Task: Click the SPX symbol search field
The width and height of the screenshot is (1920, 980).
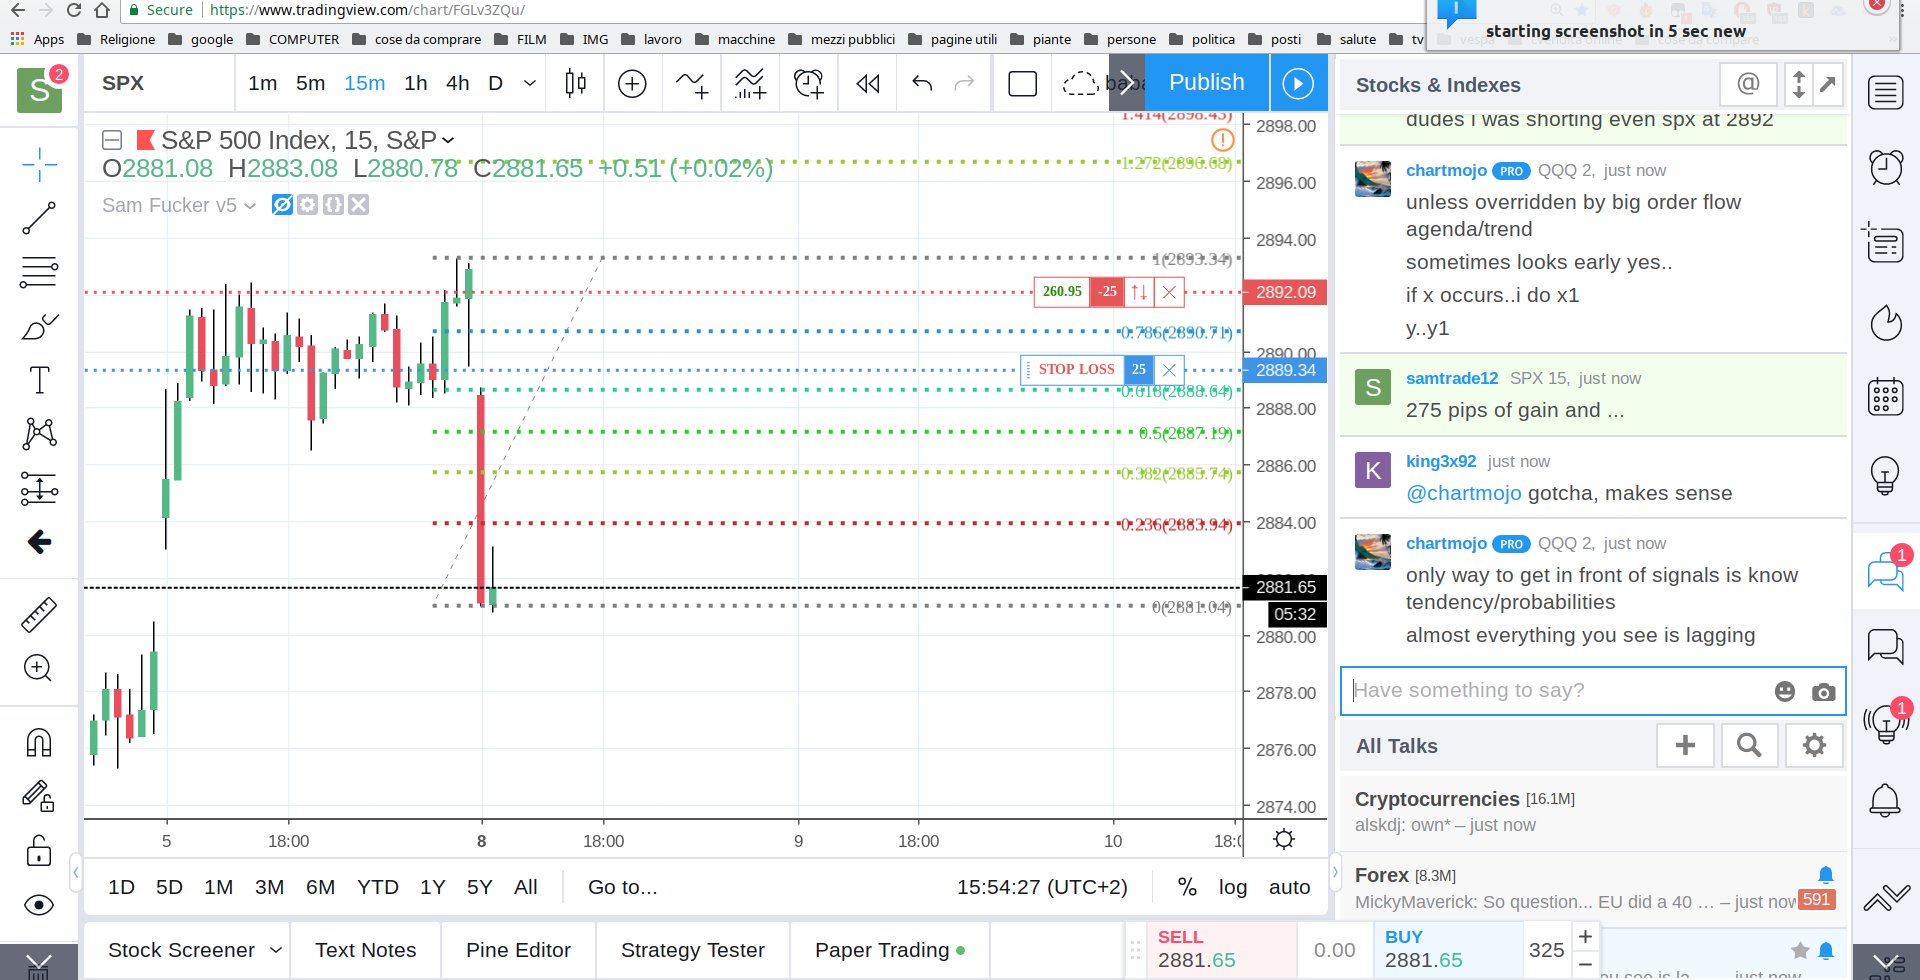Action: (x=160, y=83)
